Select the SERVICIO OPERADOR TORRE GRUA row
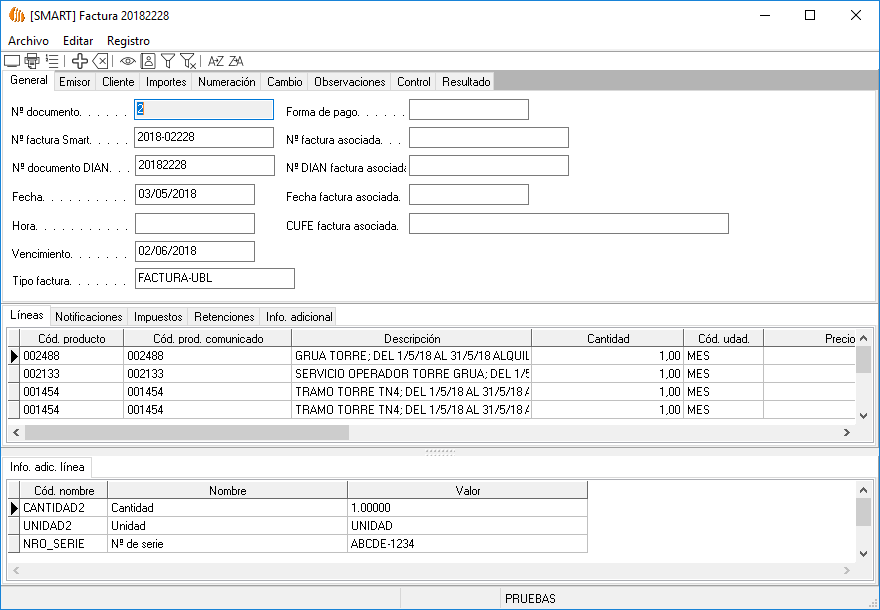 pyautogui.click(x=411, y=373)
